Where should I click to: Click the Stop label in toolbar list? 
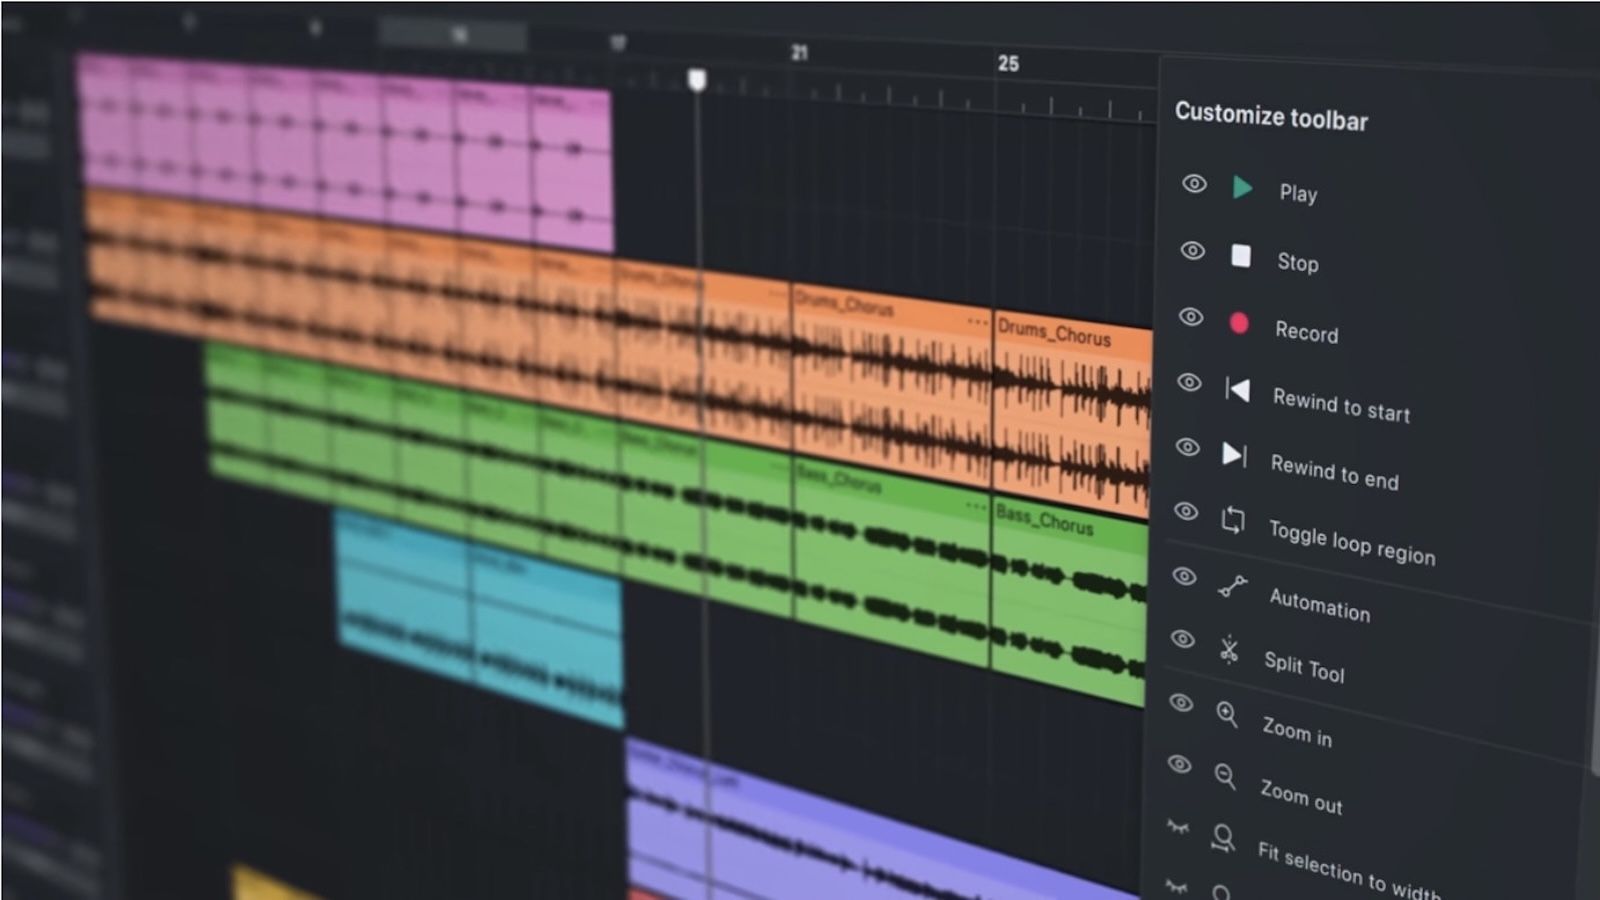point(1297,262)
